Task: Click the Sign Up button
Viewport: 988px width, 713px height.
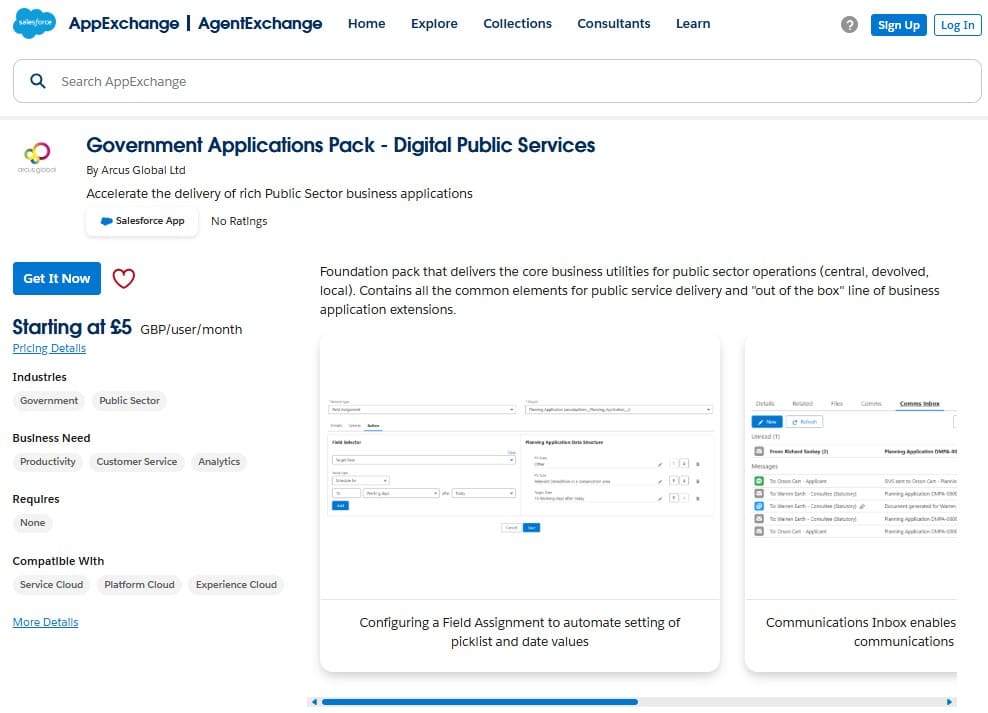Action: pyautogui.click(x=899, y=25)
